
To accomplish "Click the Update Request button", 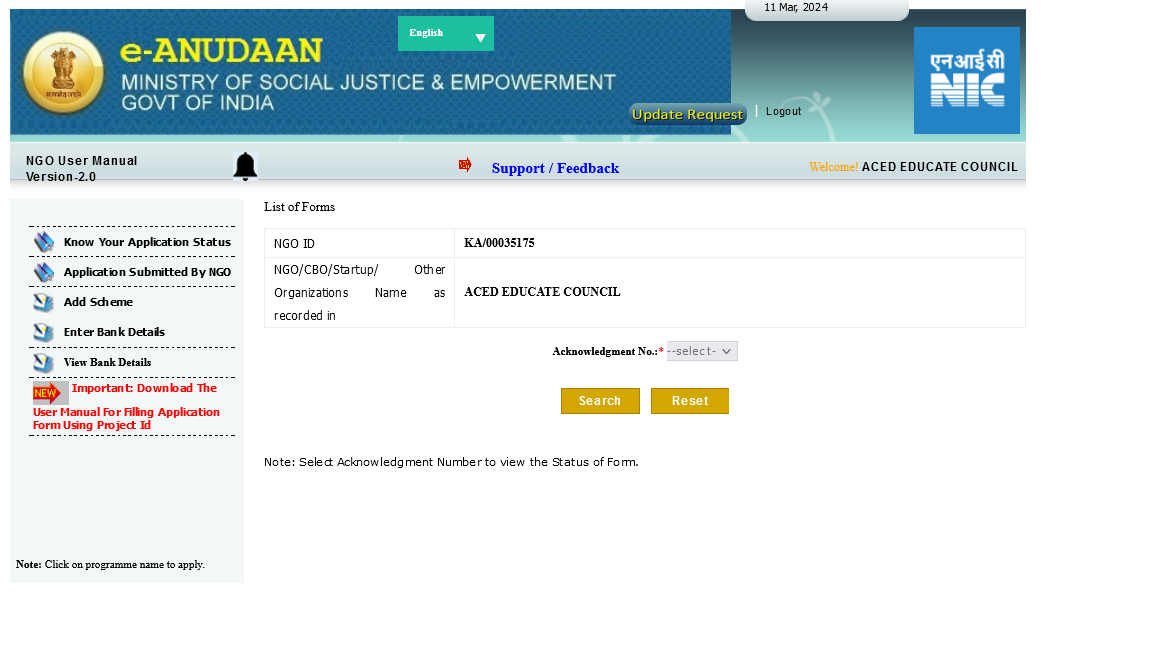I will [x=688, y=114].
